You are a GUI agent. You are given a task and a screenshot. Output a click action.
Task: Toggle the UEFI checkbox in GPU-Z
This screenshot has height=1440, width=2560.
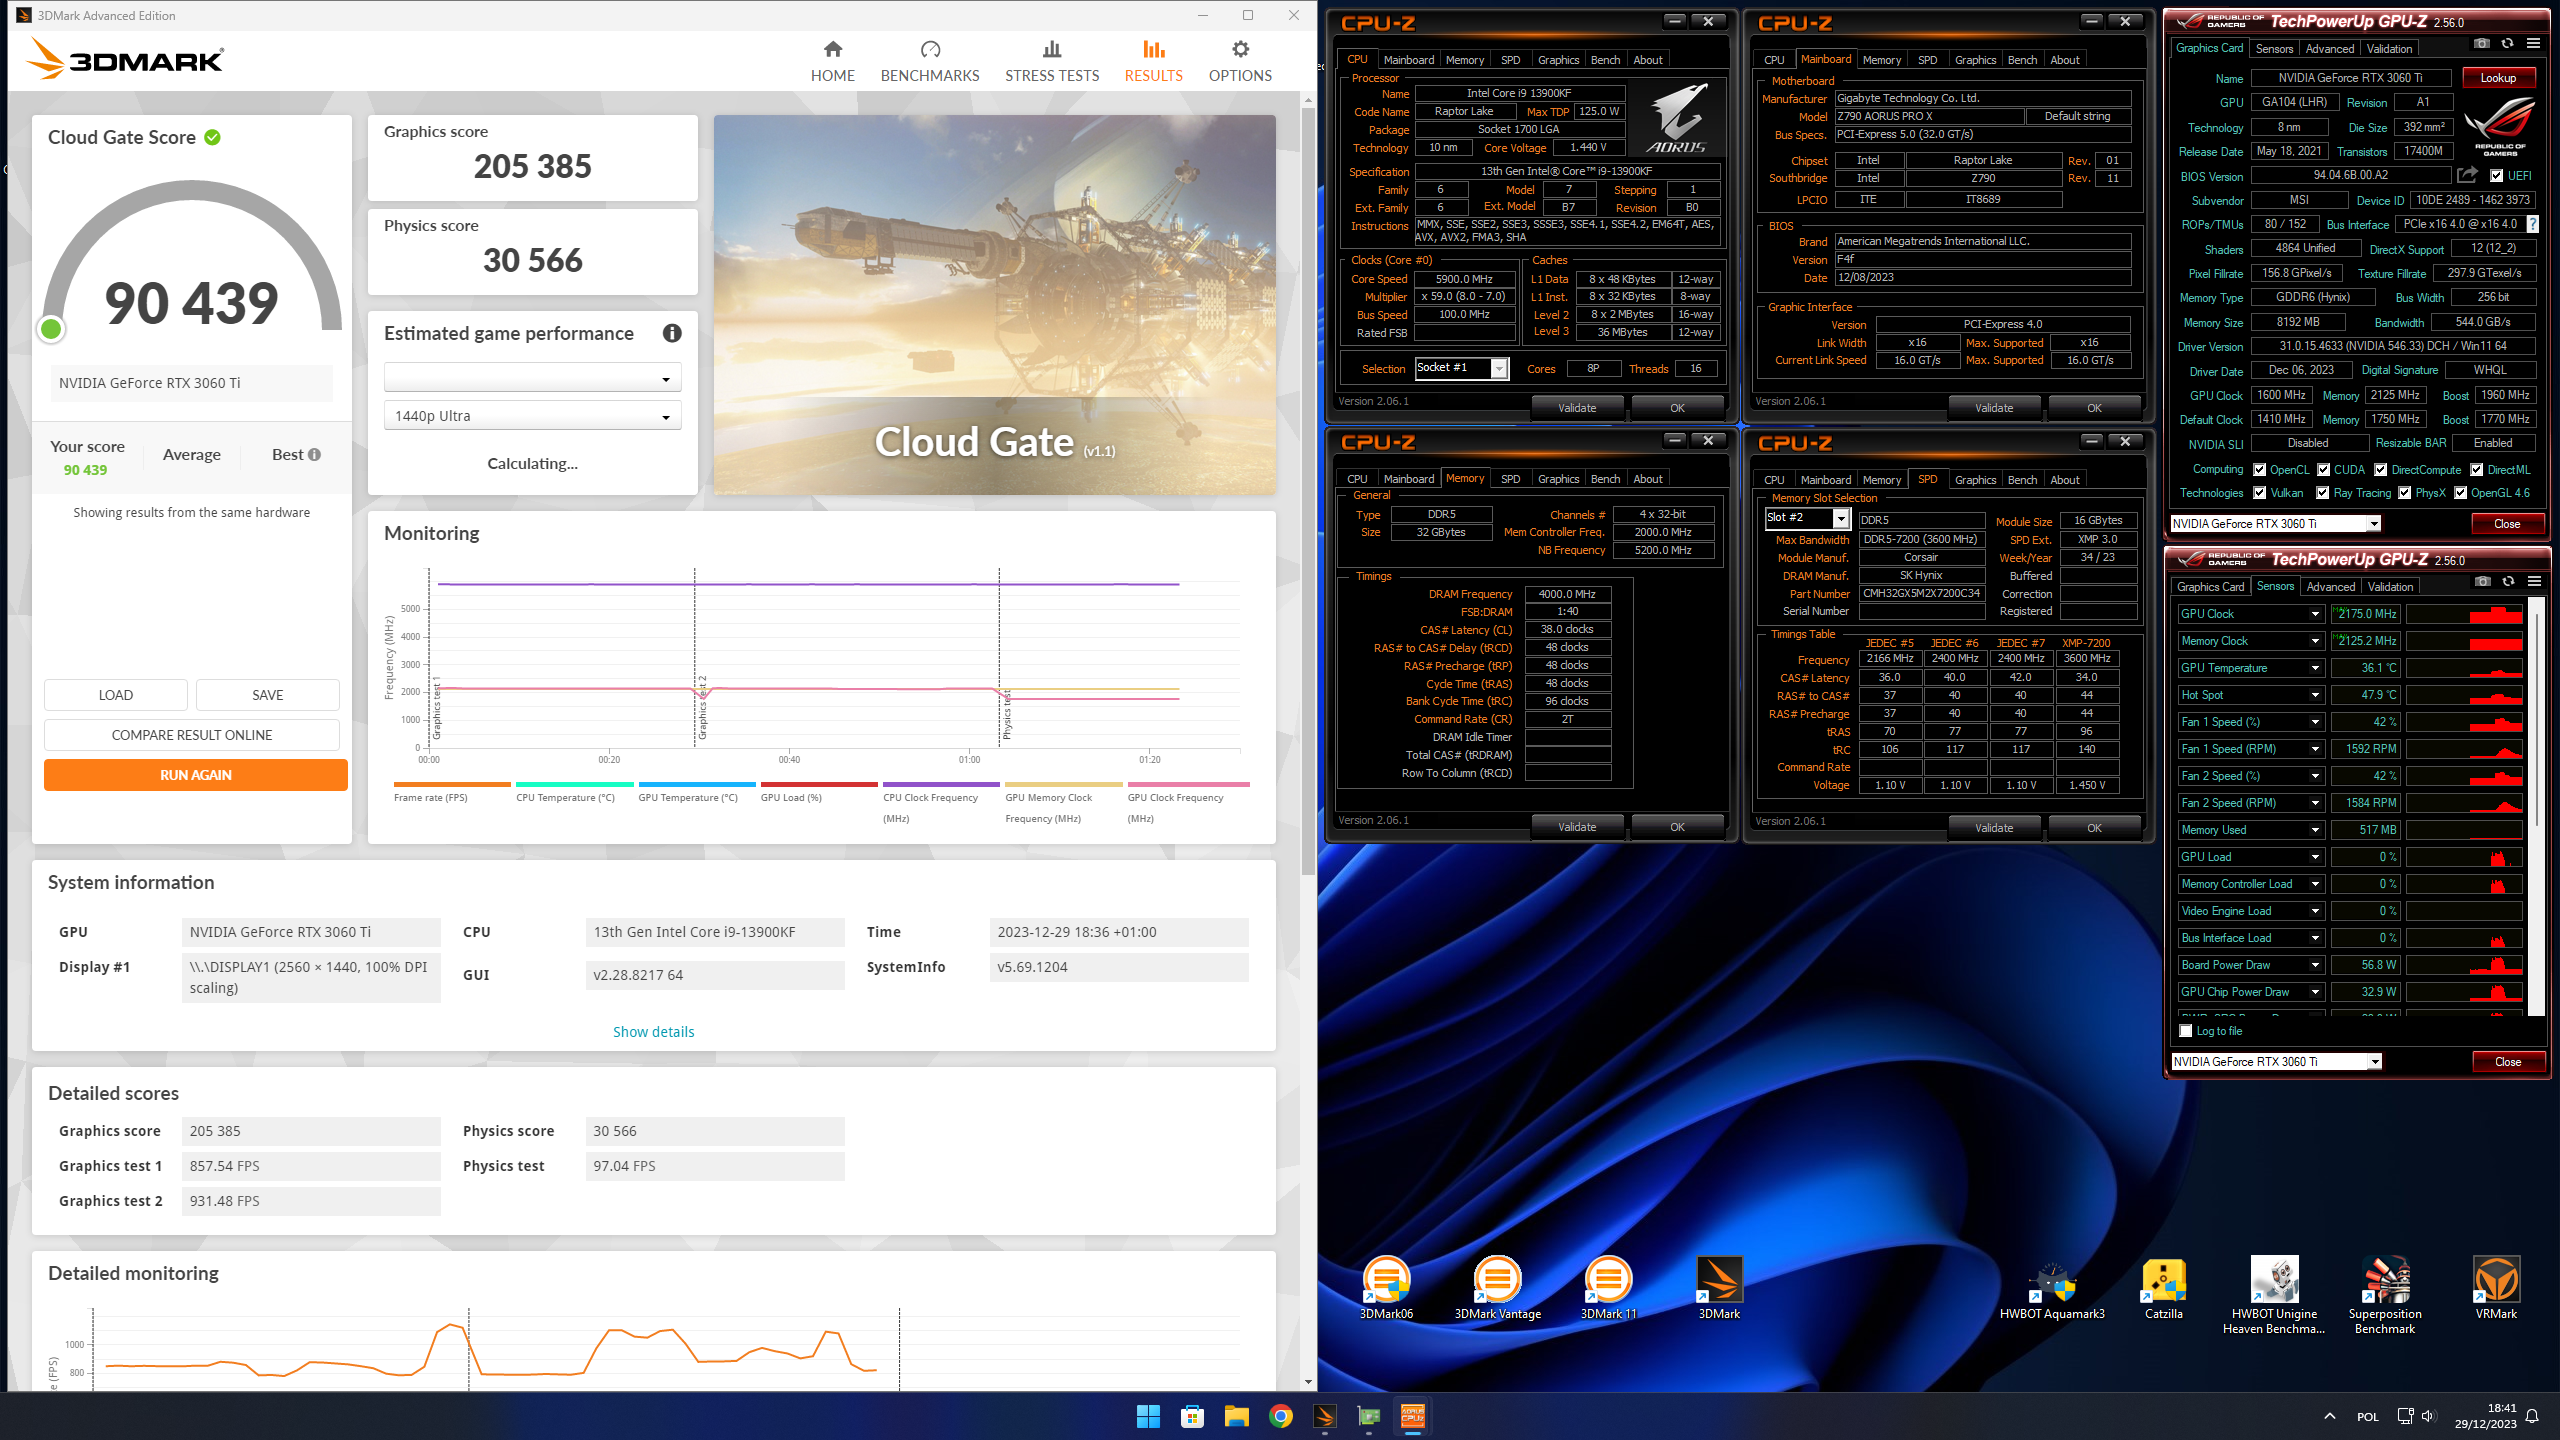pyautogui.click(x=2496, y=176)
